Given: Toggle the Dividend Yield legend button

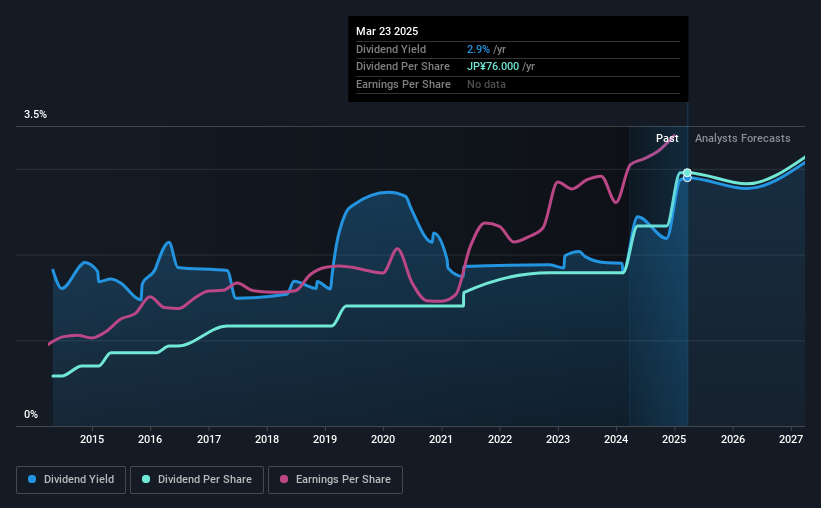Looking at the screenshot, I should [71, 480].
